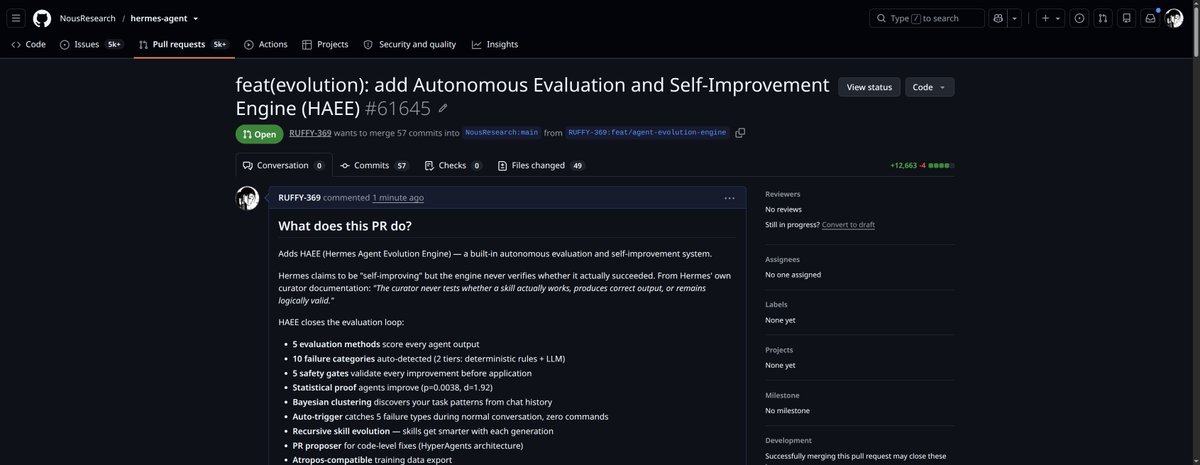Open the issues icon in top bar

point(1079,18)
